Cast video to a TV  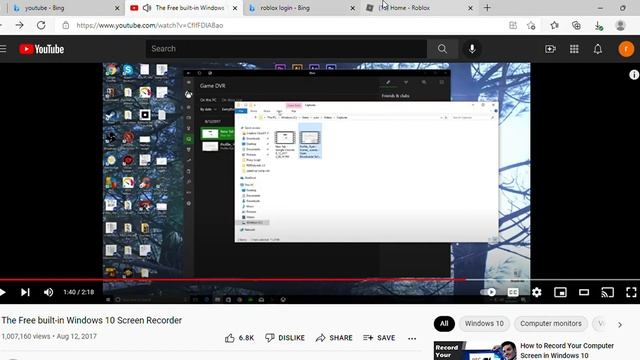(x=608, y=292)
